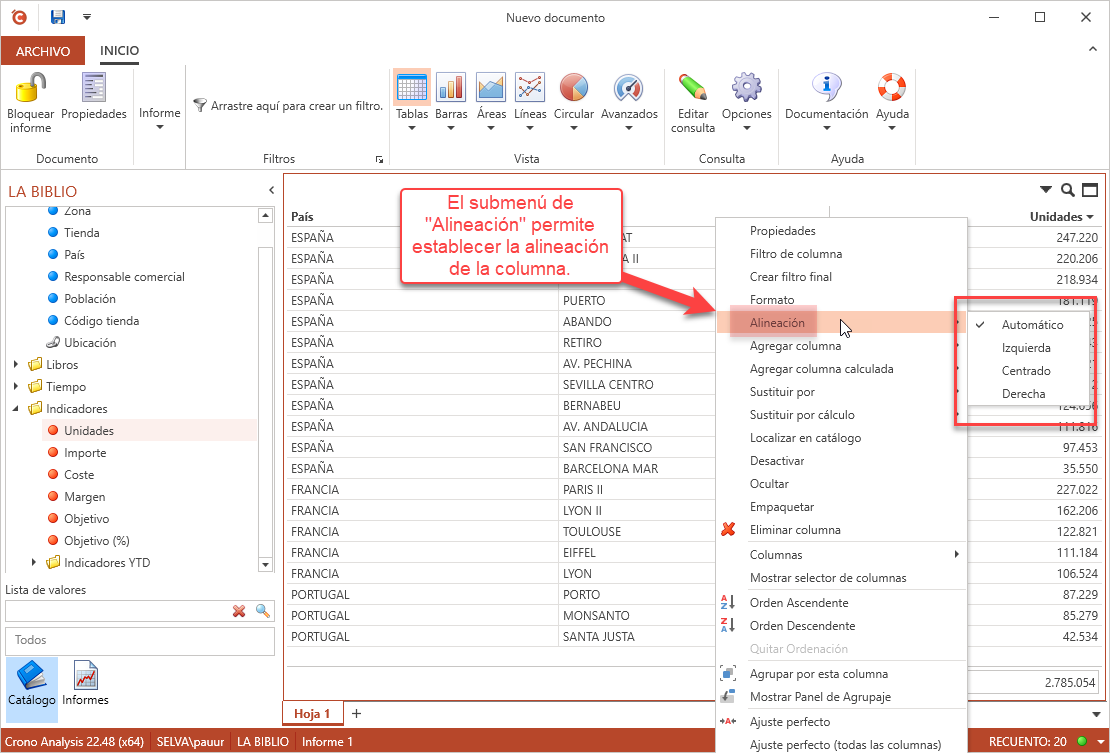This screenshot has height=753, width=1110.
Task: Select the checked Automático alignment option
Action: 1032,325
